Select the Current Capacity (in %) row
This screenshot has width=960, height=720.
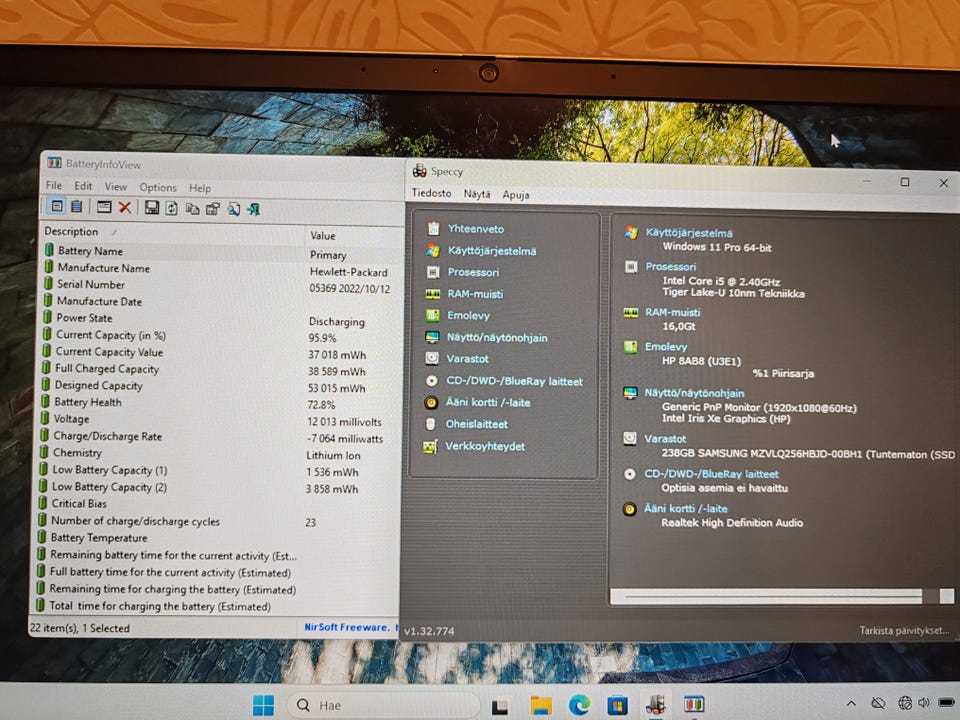[219, 336]
